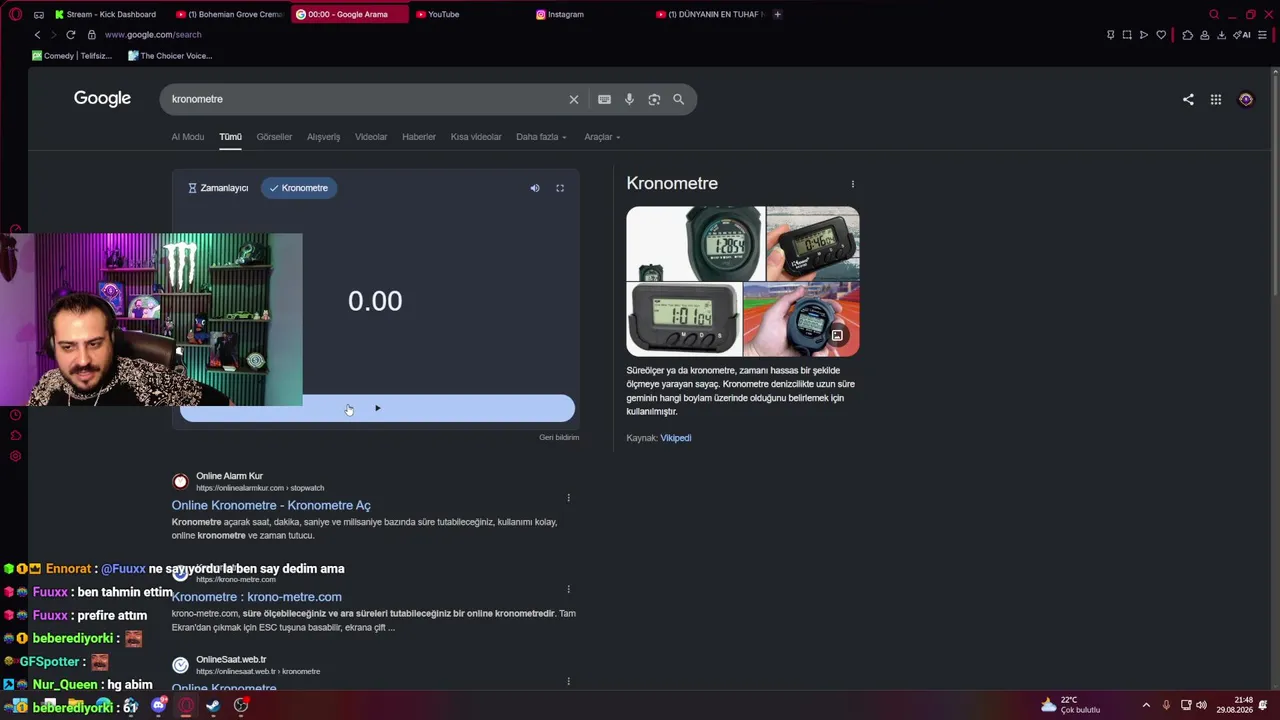Open Online Kronometre - Kronometre Aç link

pyautogui.click(x=271, y=506)
